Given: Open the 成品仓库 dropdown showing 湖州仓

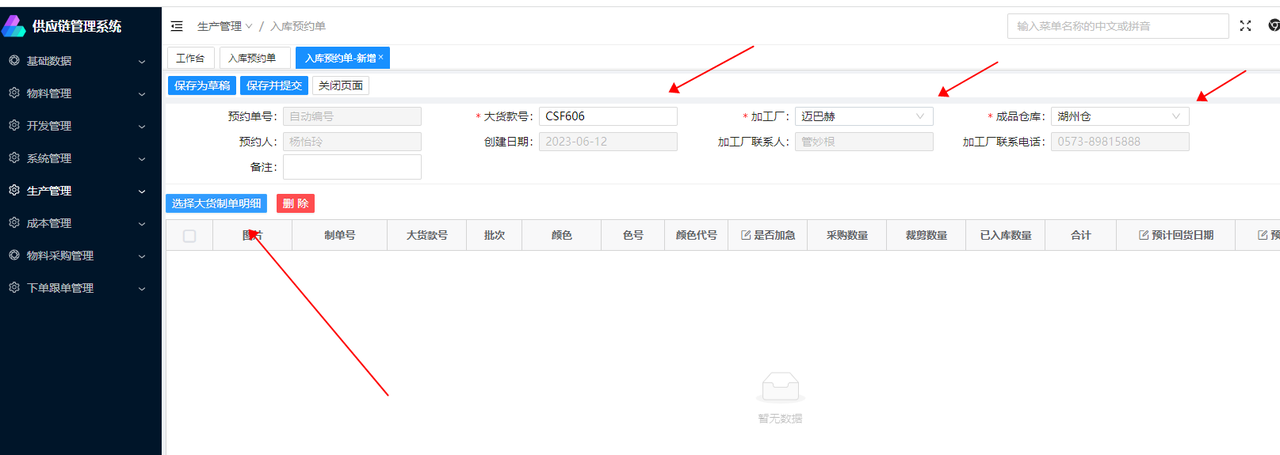Looking at the screenshot, I should coord(1119,116).
